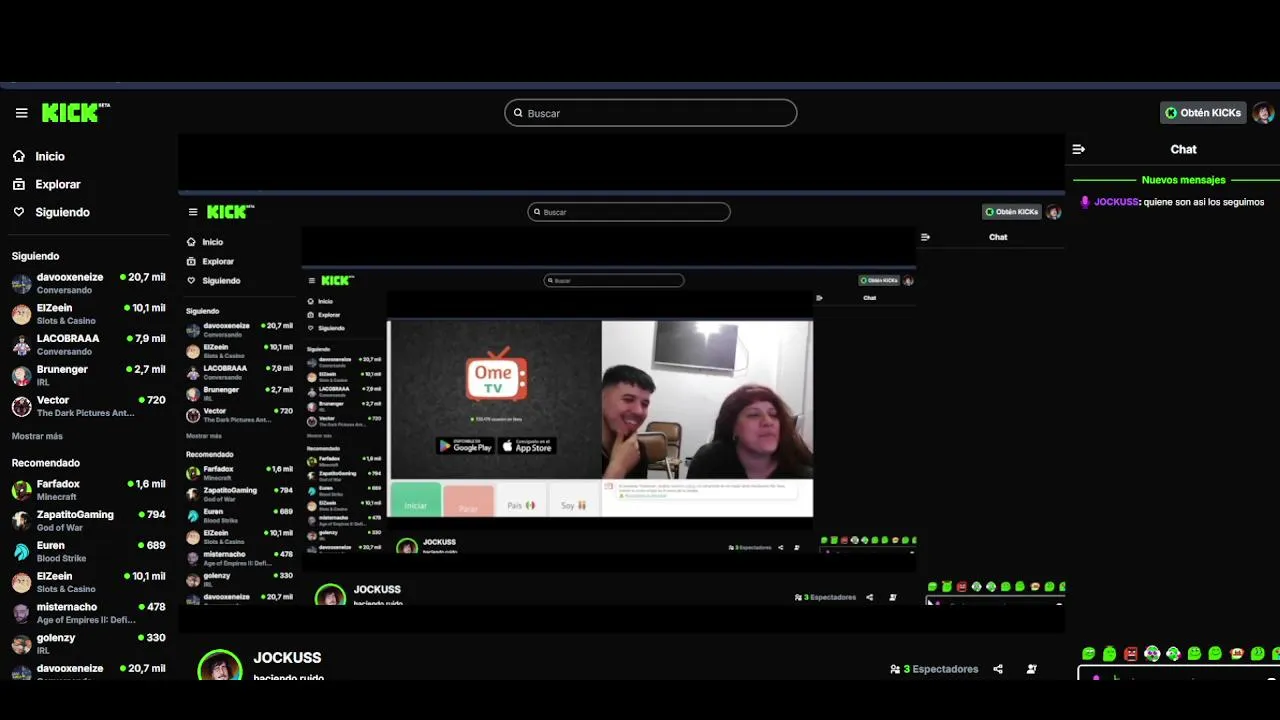This screenshot has width=1280, height=720.
Task: Open golenzy's IRL channel
Action: [x=88, y=643]
